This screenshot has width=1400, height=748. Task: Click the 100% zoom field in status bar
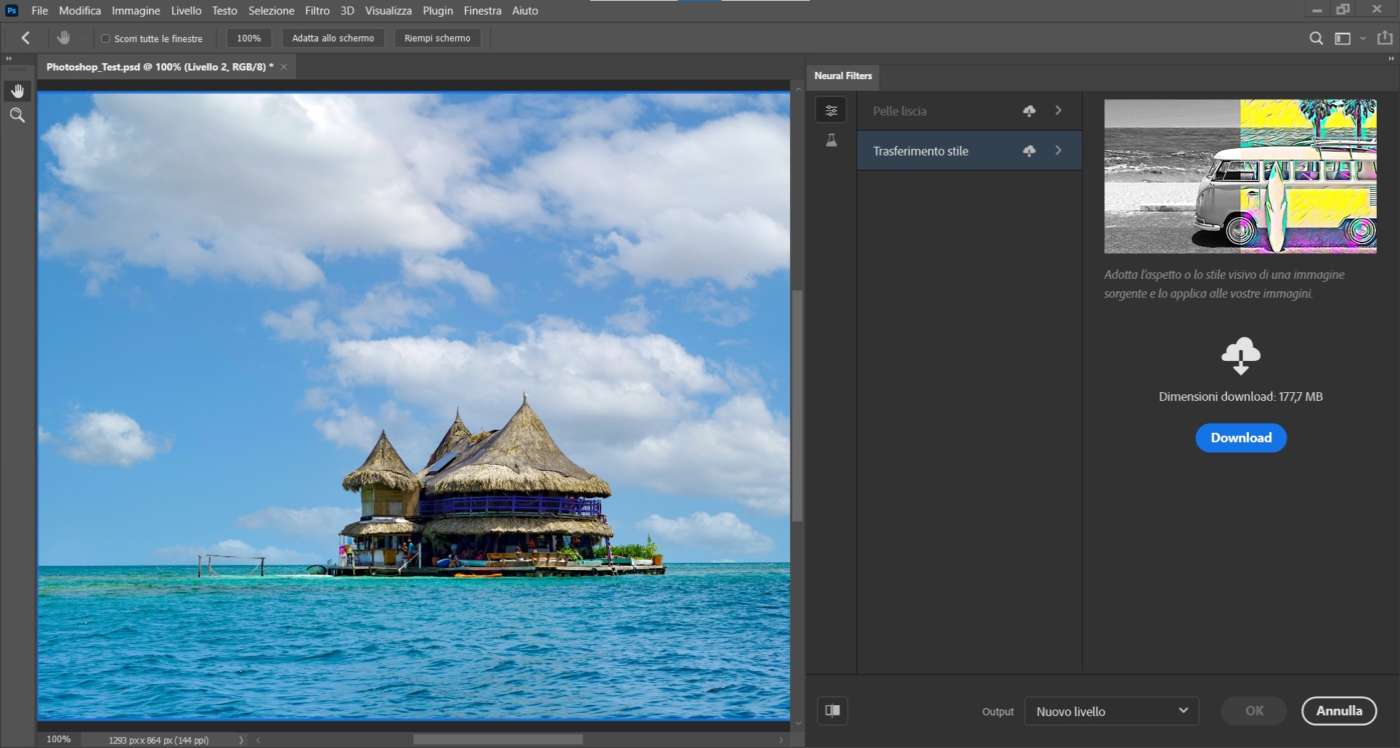tap(59, 739)
